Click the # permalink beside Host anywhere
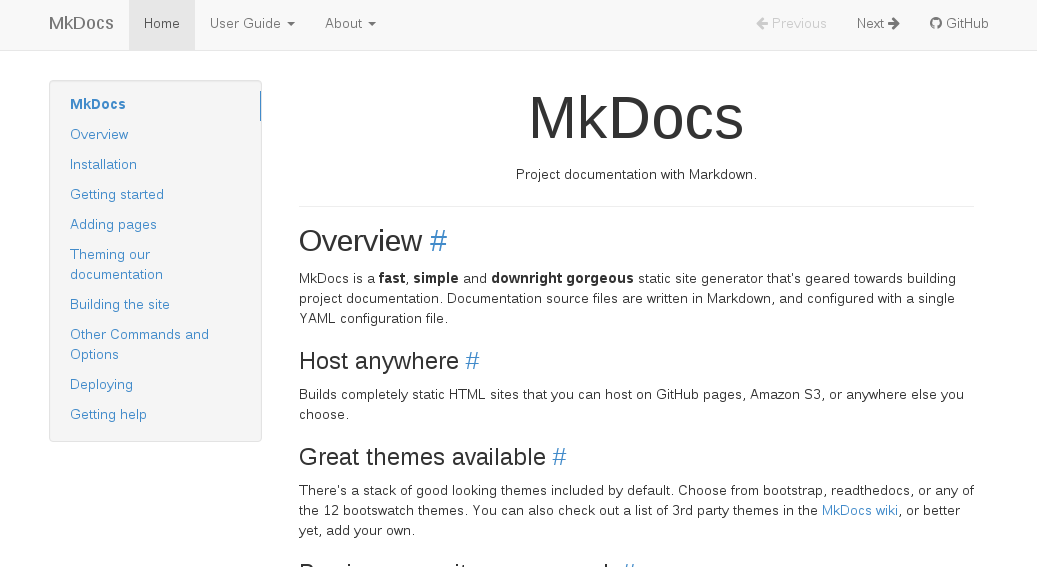Viewport: 1037px width, 567px height. 472,361
